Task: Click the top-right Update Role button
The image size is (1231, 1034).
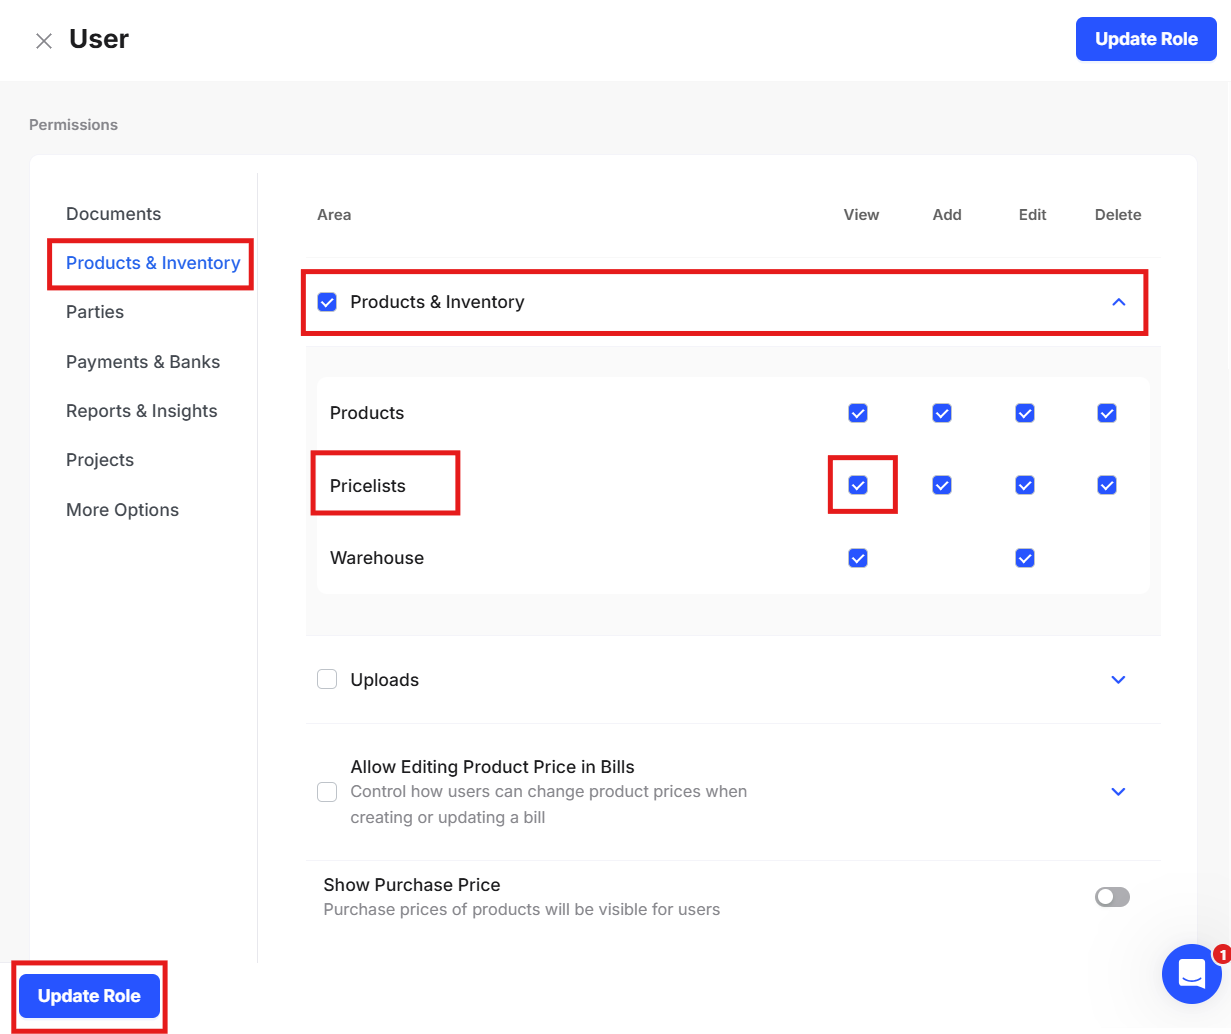Action: (x=1146, y=39)
